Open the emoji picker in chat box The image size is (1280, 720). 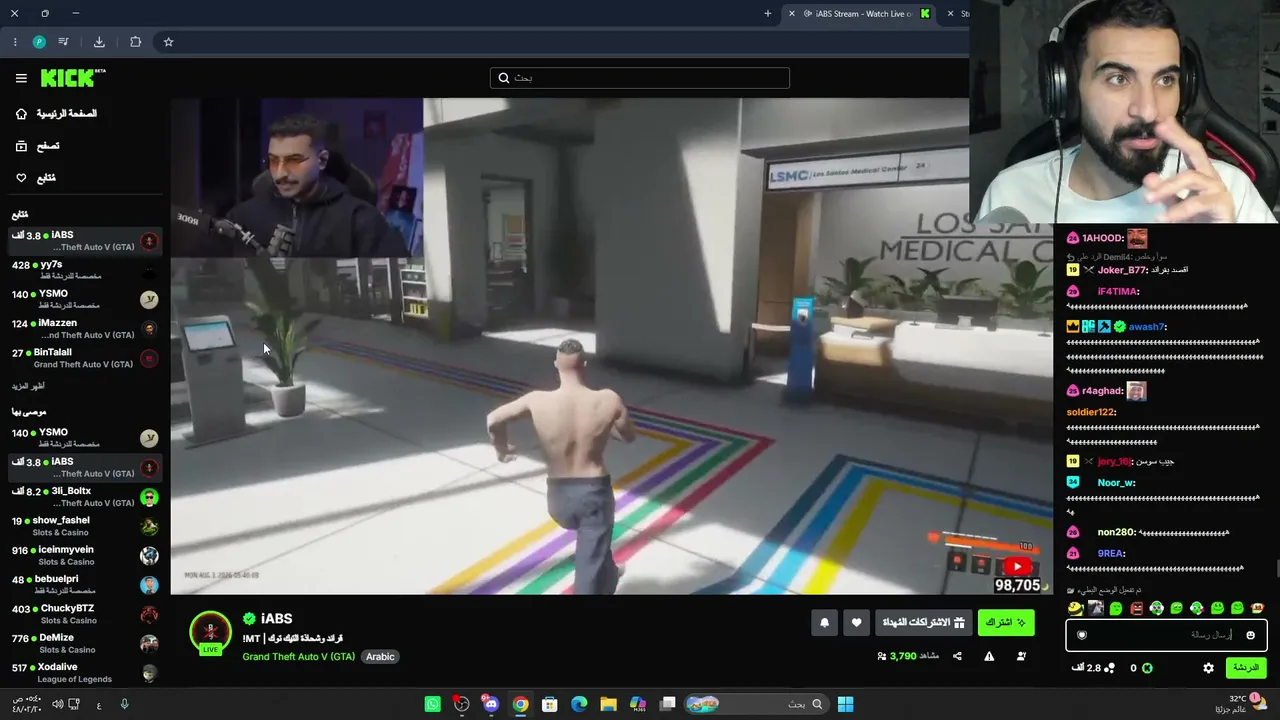1250,635
